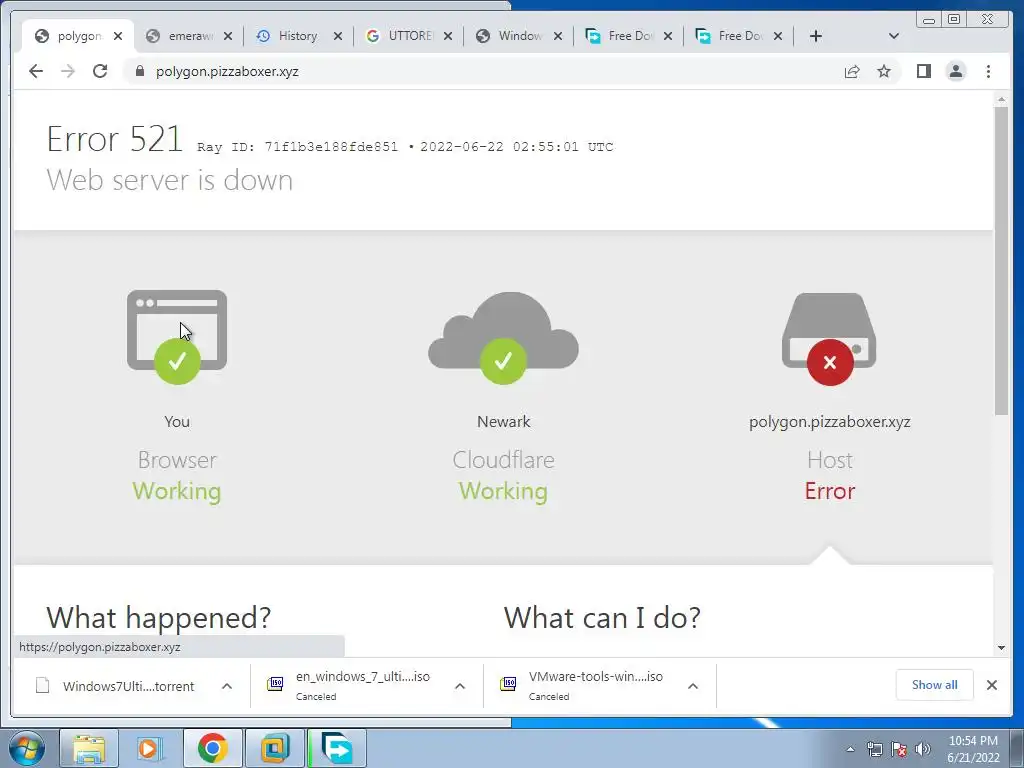Click the Cloudflare cloud icon
1024x768 pixels.
click(504, 338)
